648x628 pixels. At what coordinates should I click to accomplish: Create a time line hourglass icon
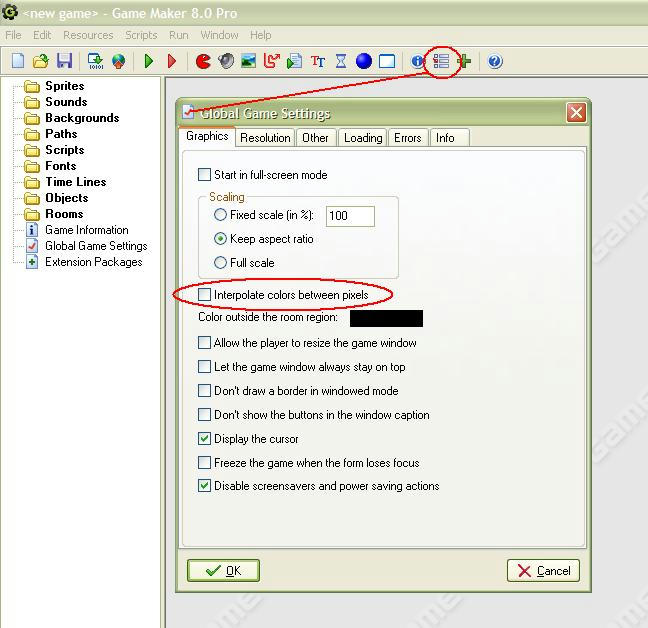coord(341,61)
